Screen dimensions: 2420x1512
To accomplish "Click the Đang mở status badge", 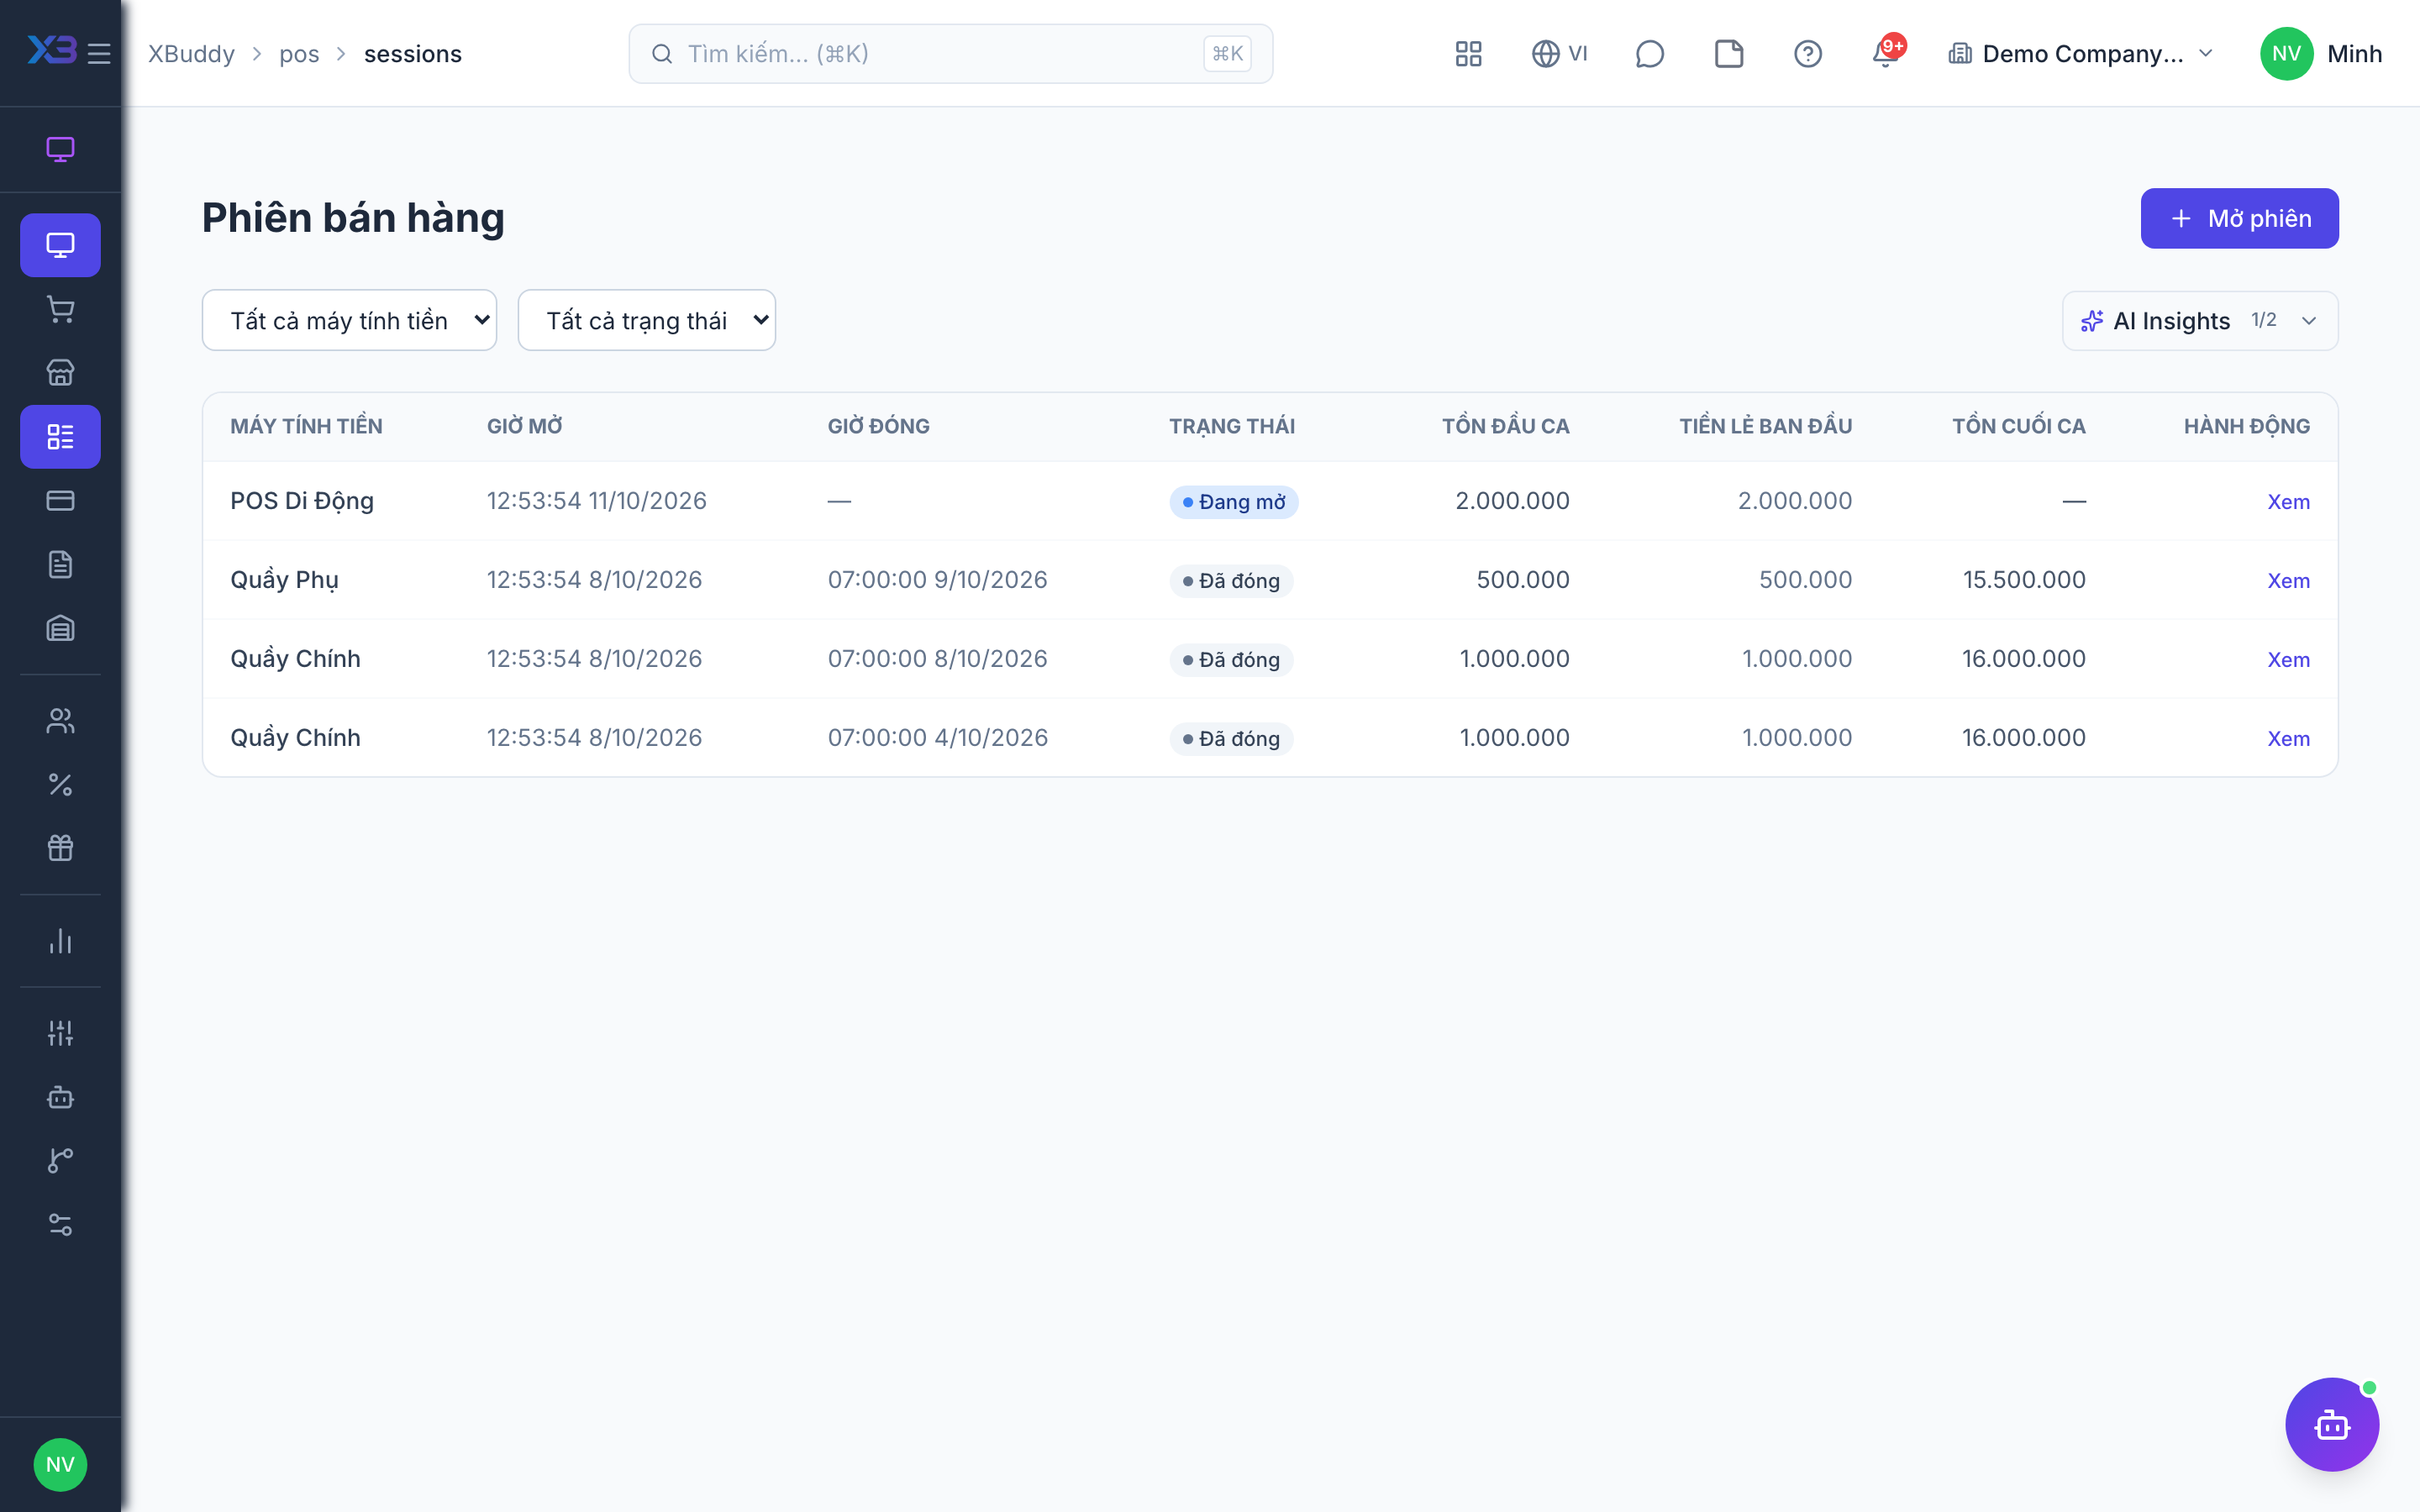I will tap(1233, 502).
